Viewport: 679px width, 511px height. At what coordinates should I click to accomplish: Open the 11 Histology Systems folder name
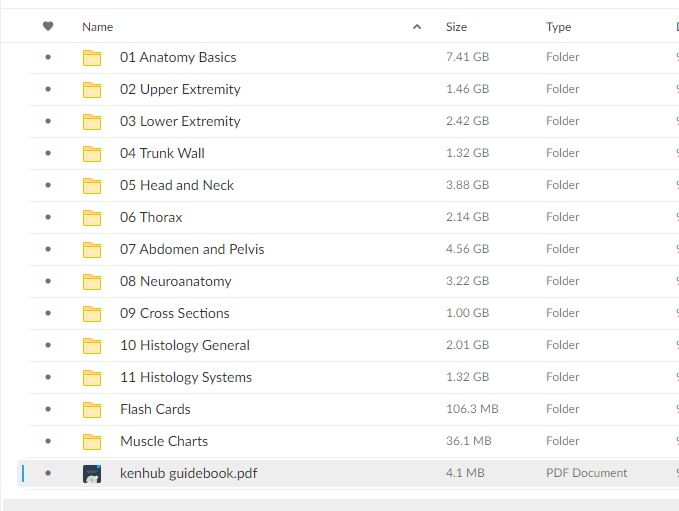coord(186,378)
